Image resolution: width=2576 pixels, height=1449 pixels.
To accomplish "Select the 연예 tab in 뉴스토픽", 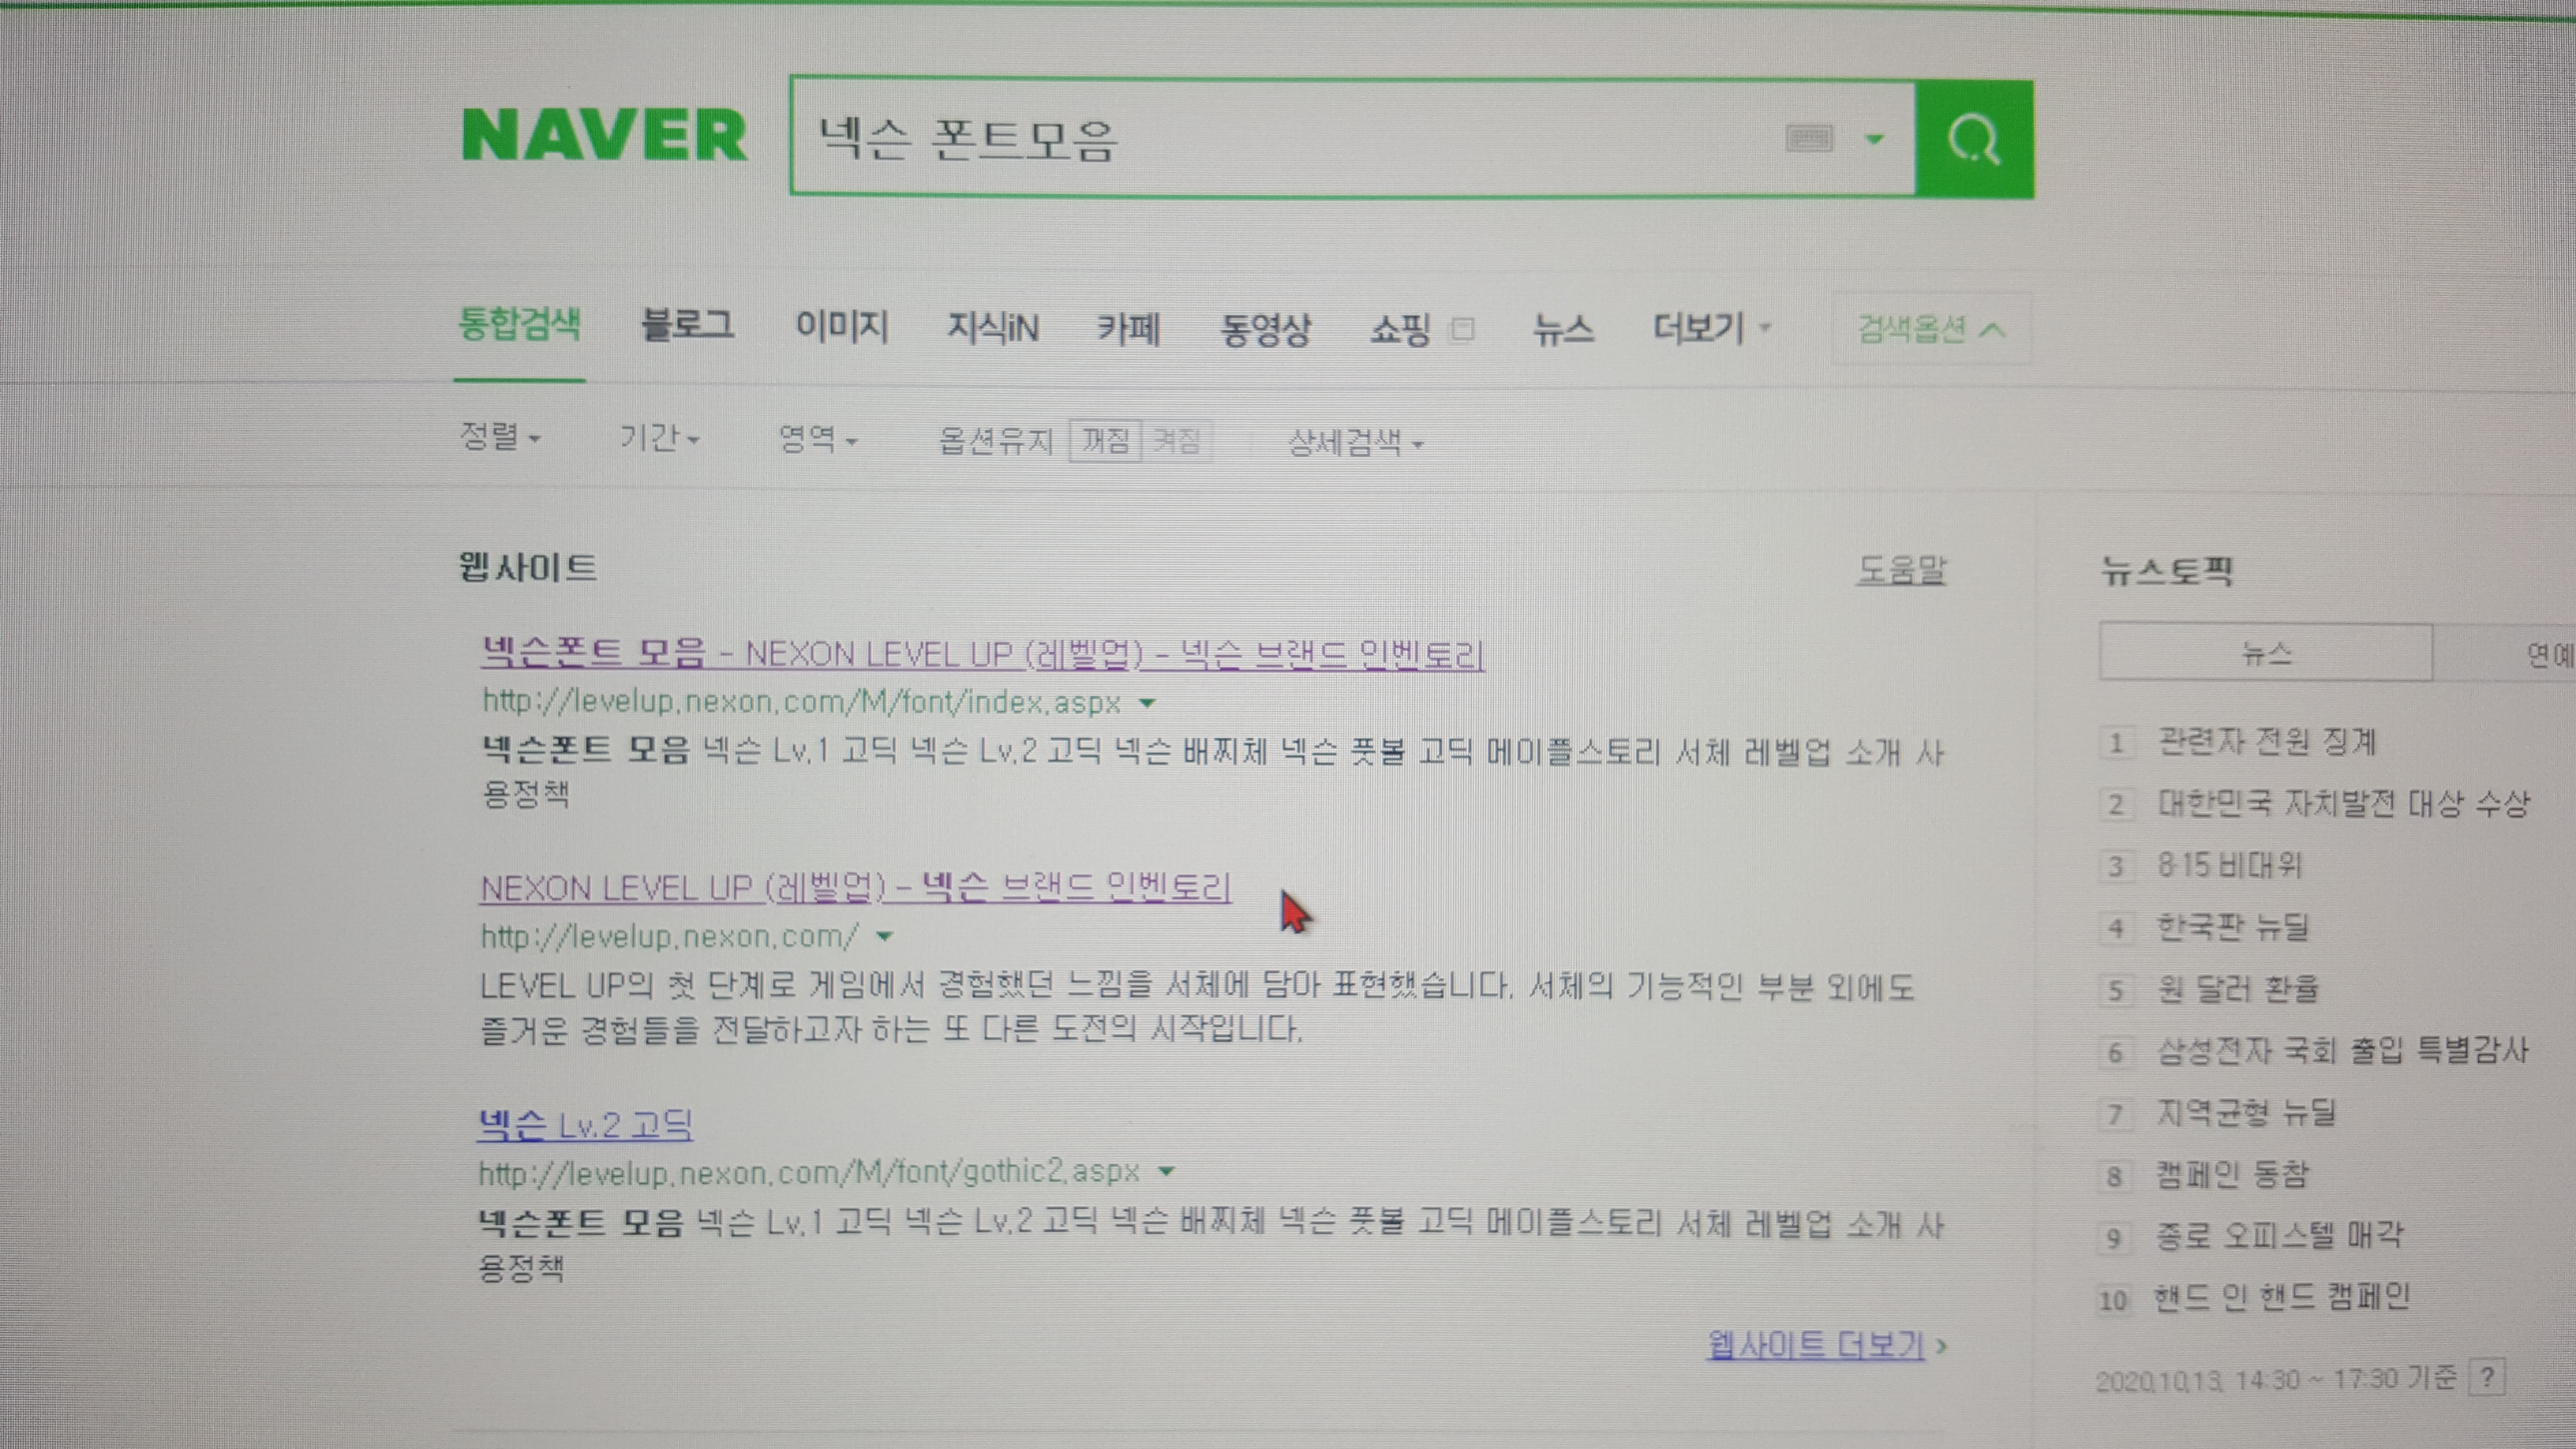I will 2505,654.
